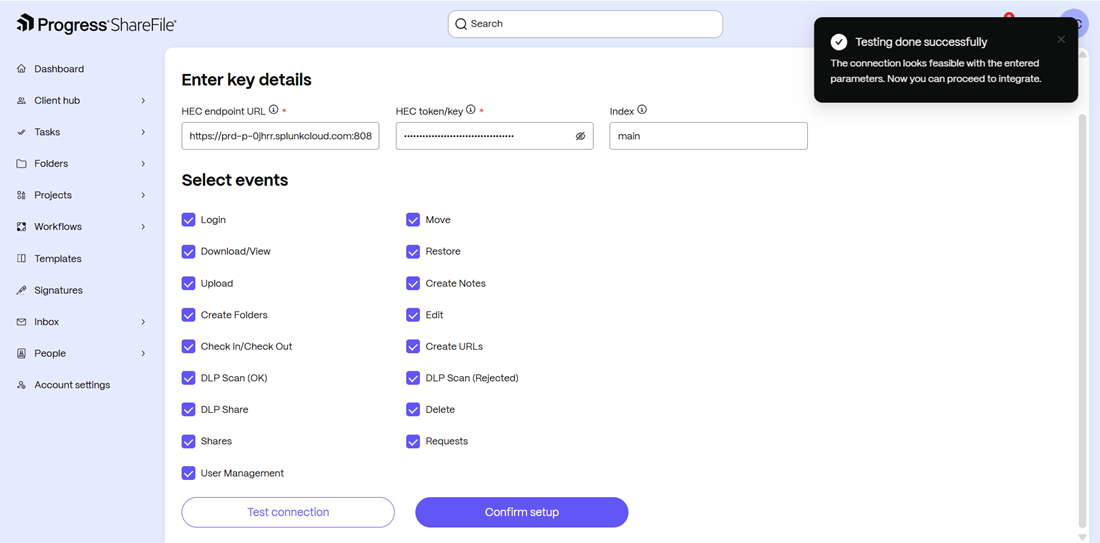Open Account settings from the sidebar

click(72, 384)
